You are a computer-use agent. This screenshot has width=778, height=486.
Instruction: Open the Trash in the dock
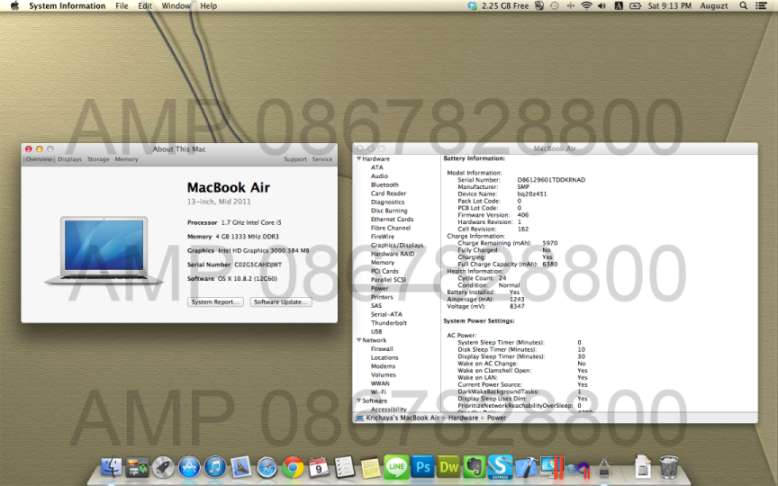669,466
